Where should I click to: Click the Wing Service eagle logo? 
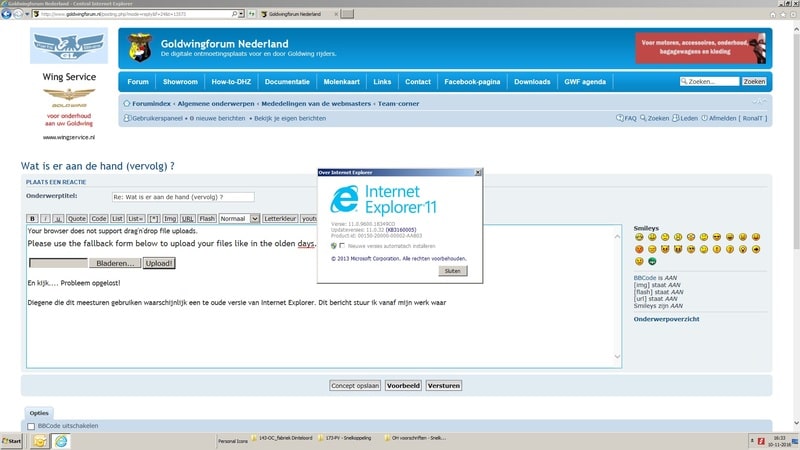[x=69, y=46]
